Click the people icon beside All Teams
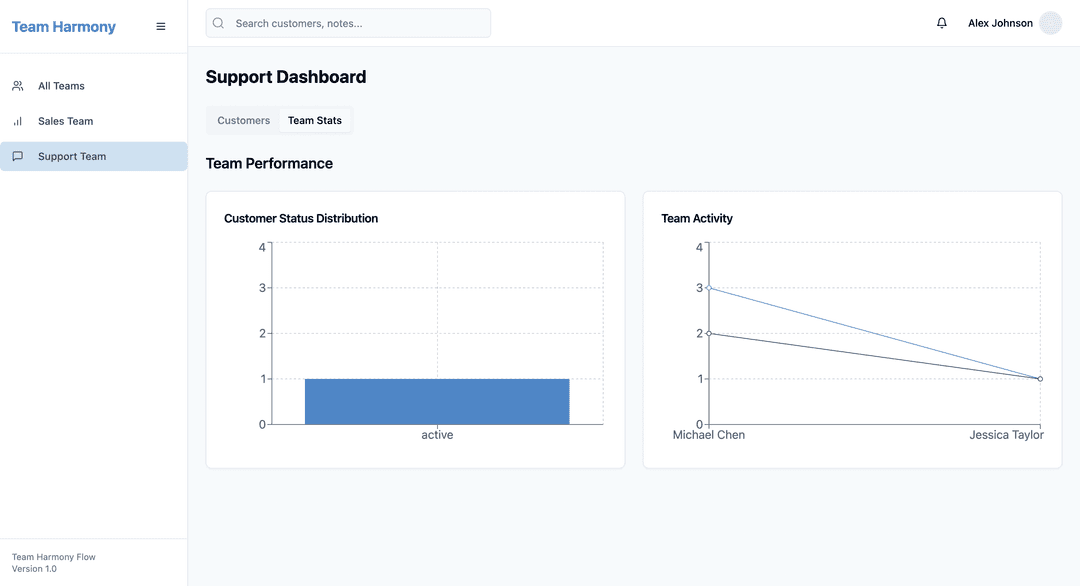This screenshot has height=586, width=1080. coord(18,86)
